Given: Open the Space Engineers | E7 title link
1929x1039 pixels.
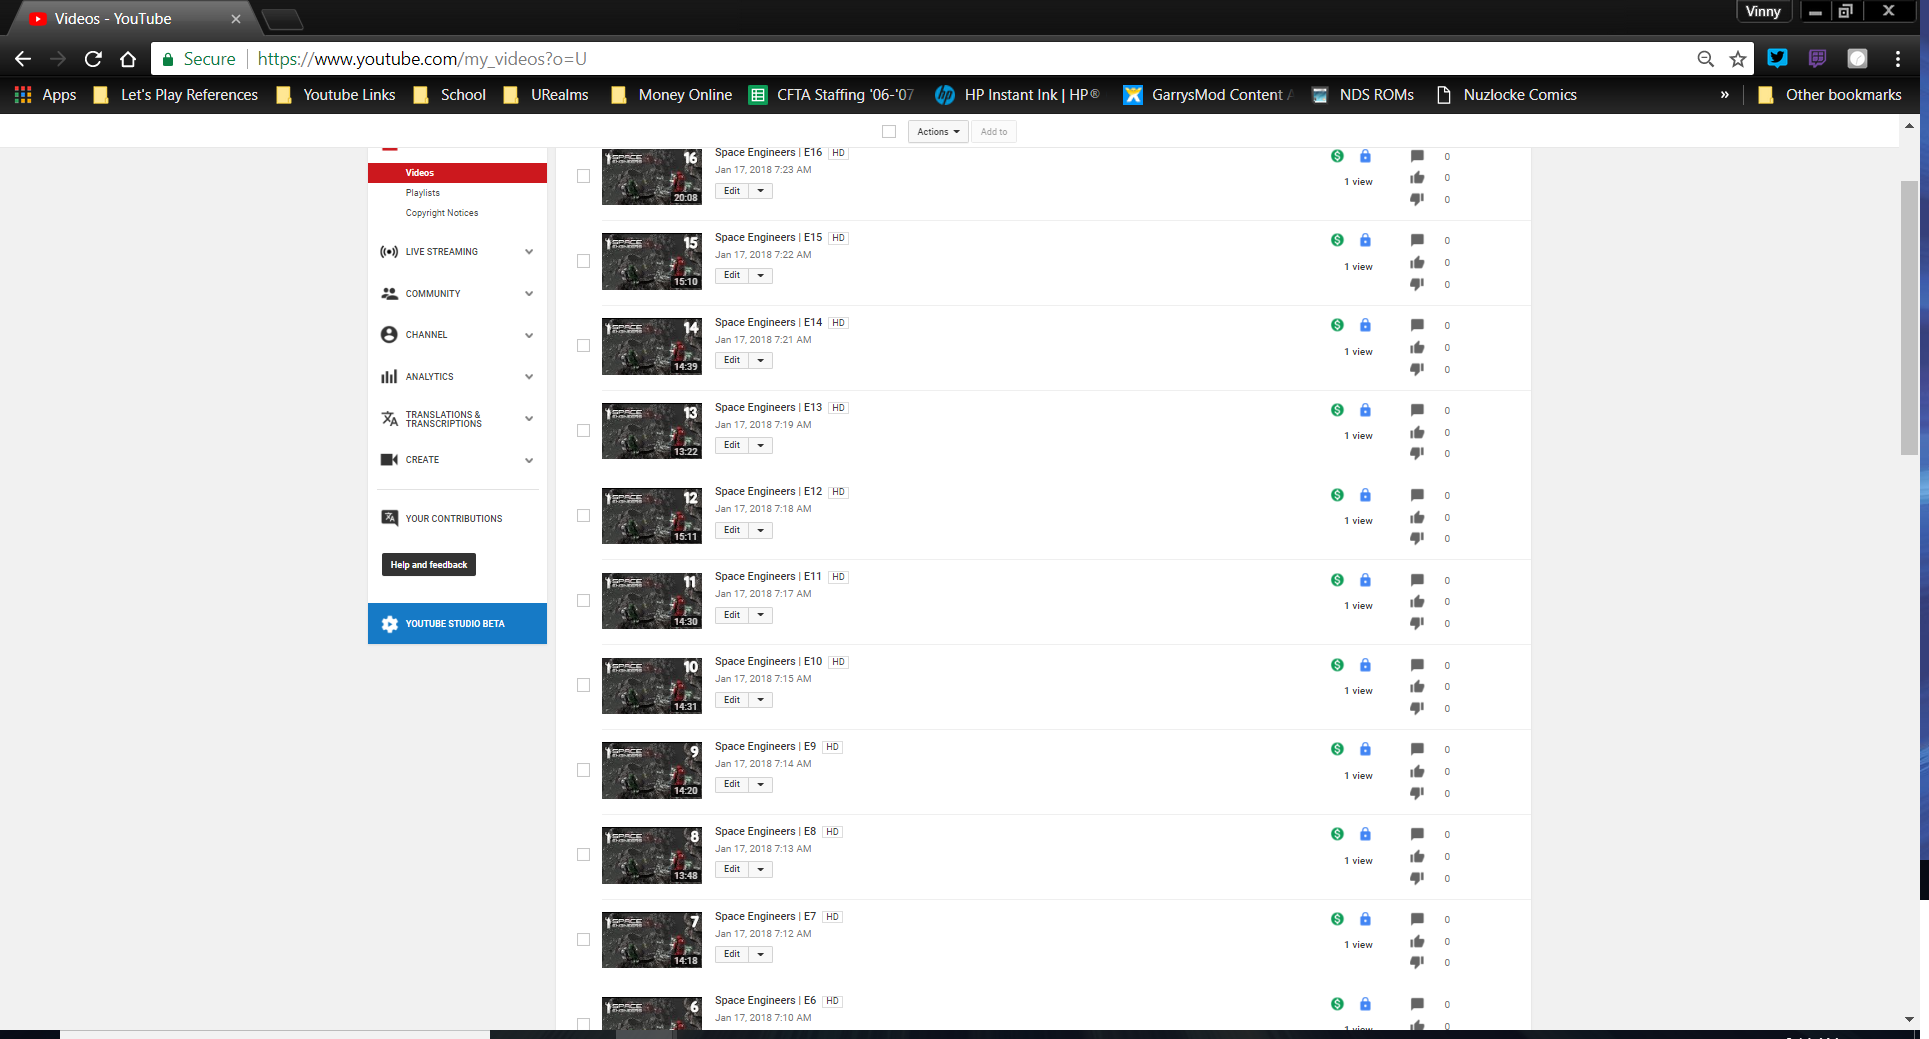Looking at the screenshot, I should tap(765, 916).
